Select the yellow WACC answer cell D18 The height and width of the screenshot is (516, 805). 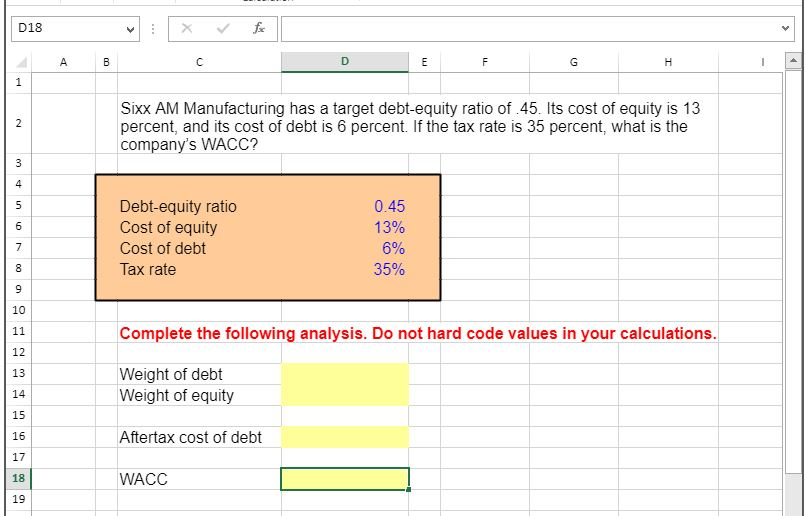[x=345, y=479]
